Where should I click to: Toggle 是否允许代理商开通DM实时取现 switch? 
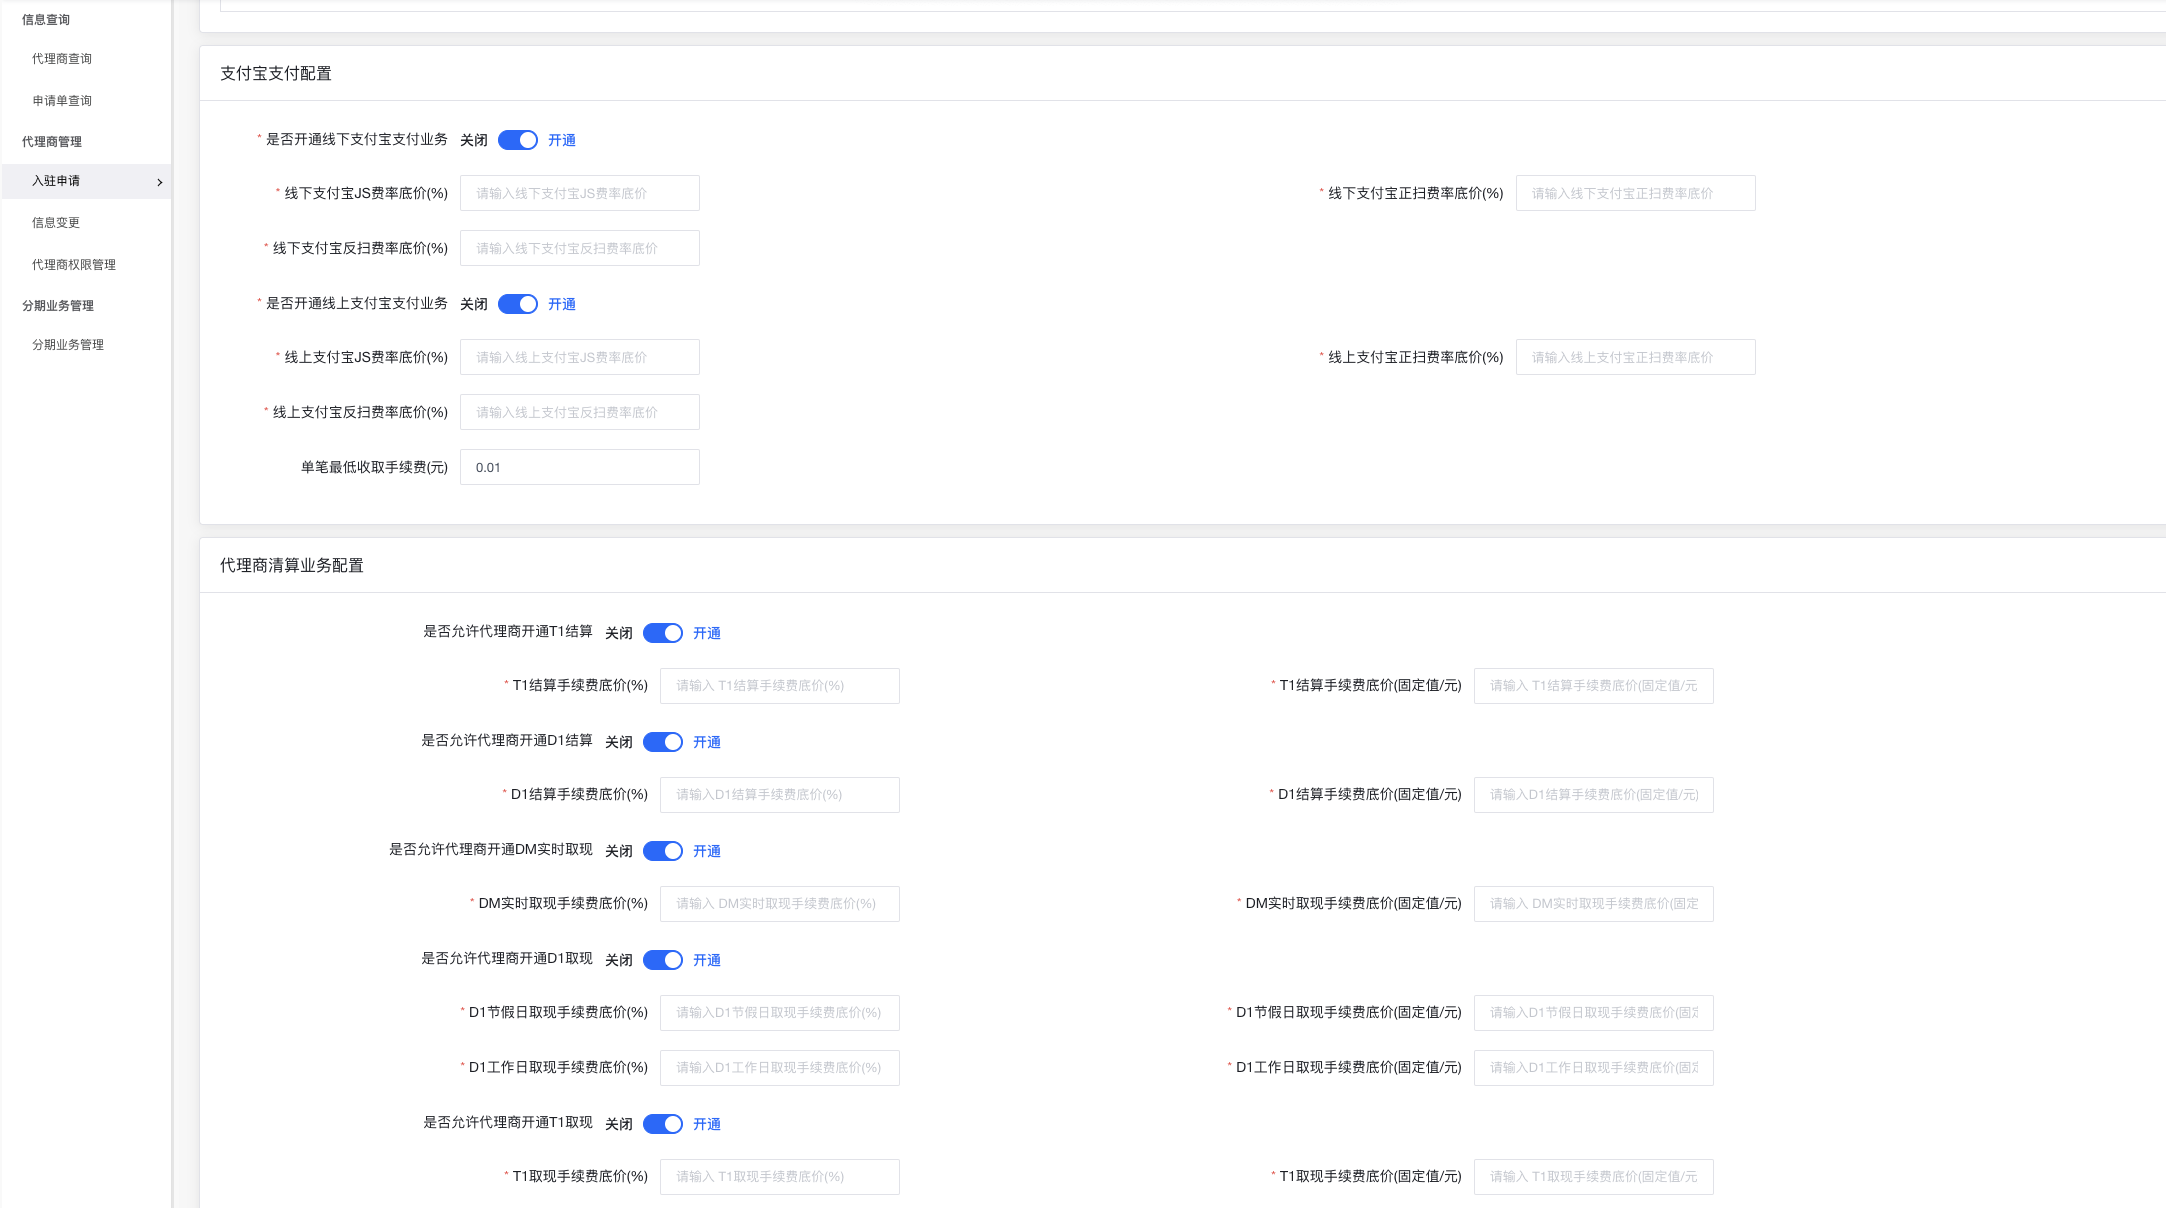point(663,851)
